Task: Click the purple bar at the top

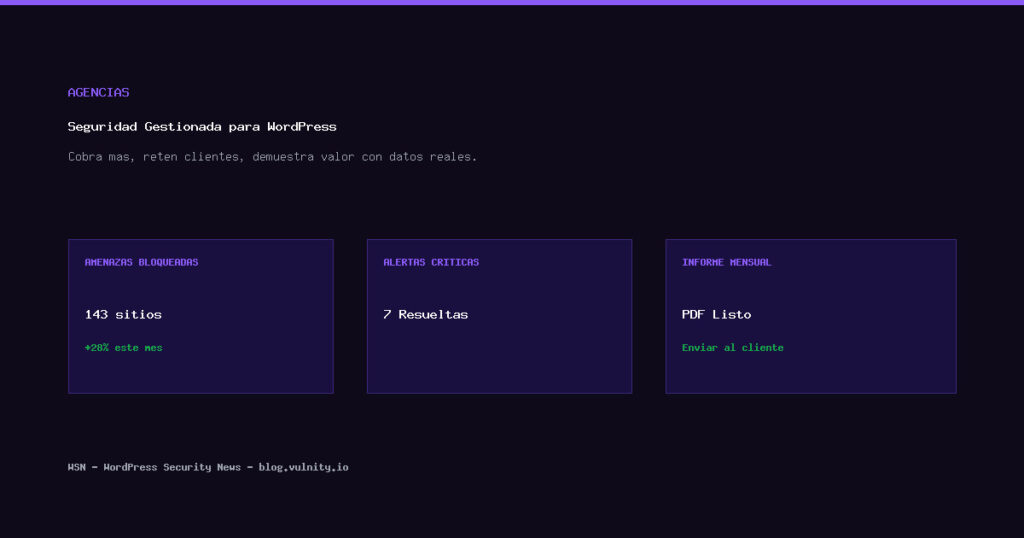Action: tap(512, 2)
